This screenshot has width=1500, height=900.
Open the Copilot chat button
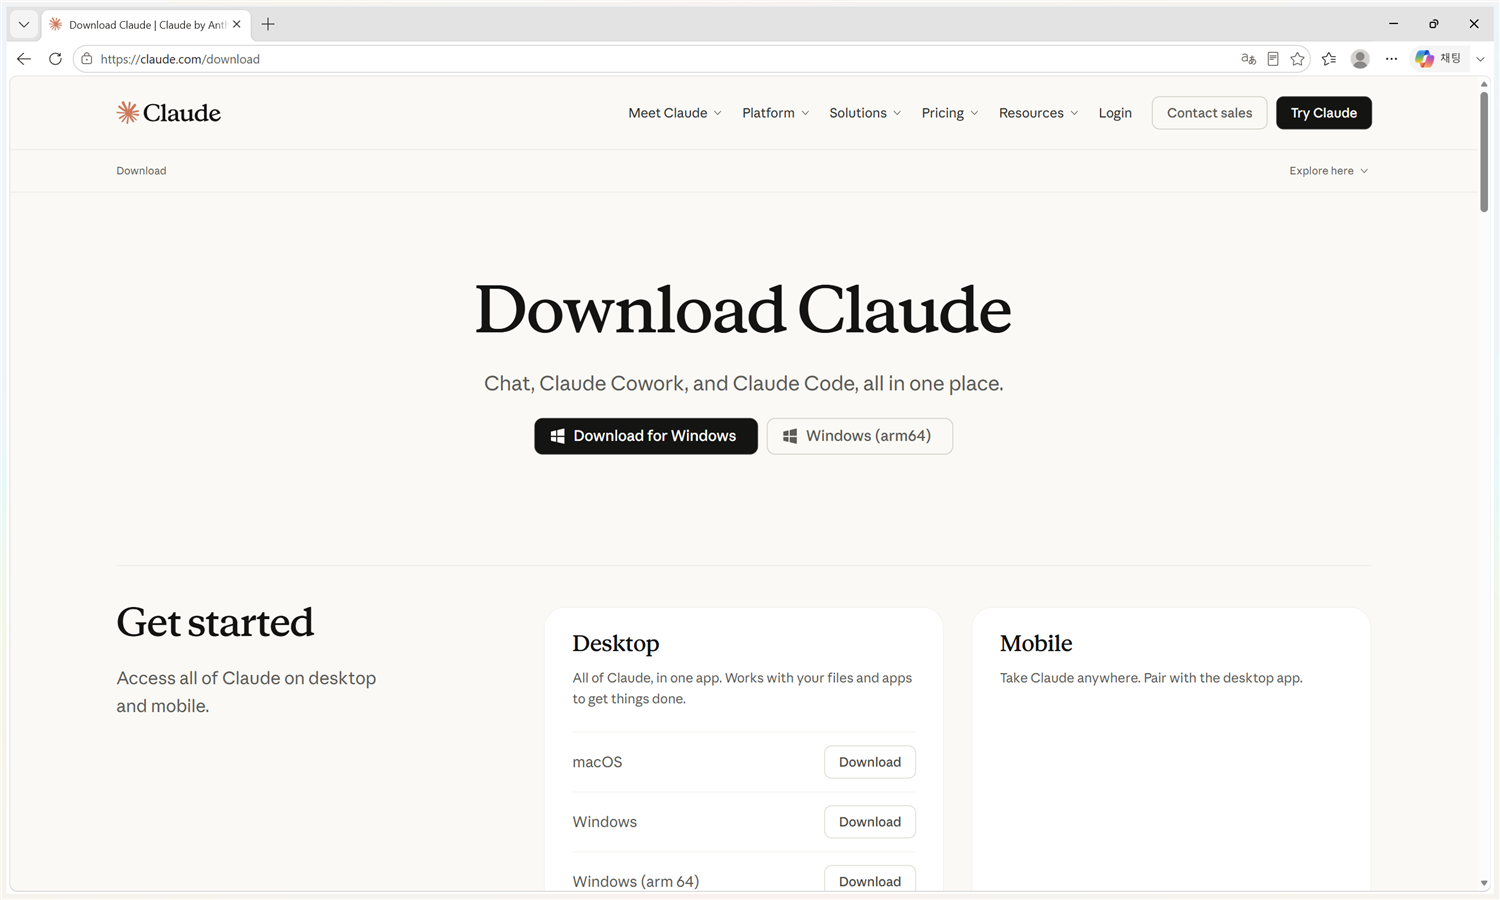[1438, 59]
